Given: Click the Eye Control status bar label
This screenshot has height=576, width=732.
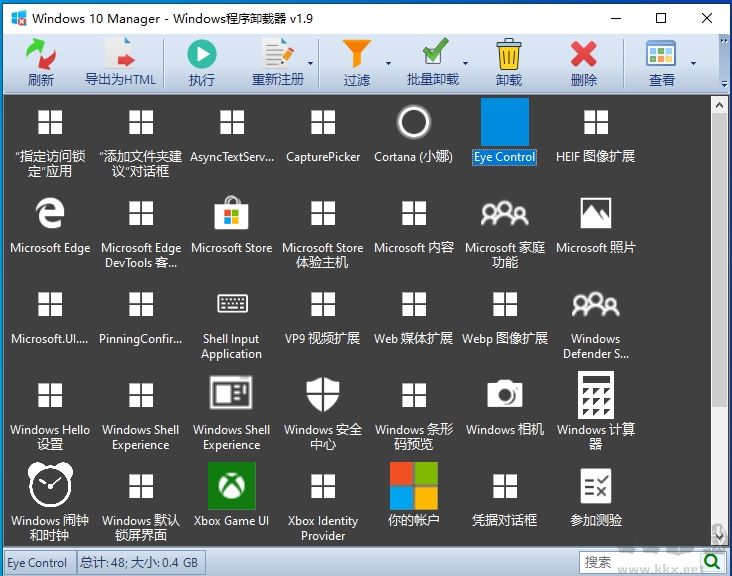Looking at the screenshot, I should [37, 562].
